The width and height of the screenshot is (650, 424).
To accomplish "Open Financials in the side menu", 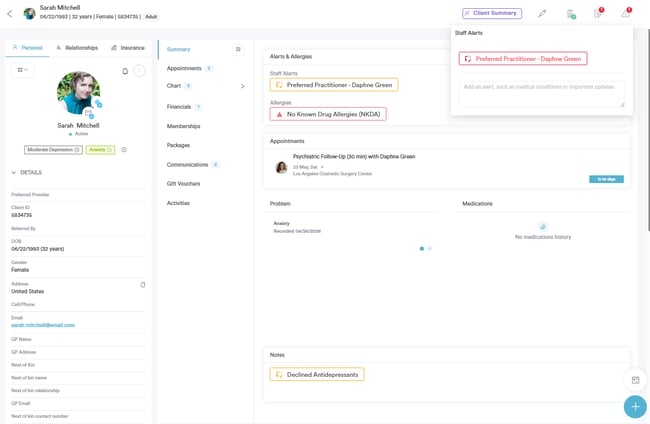I will click(x=179, y=107).
